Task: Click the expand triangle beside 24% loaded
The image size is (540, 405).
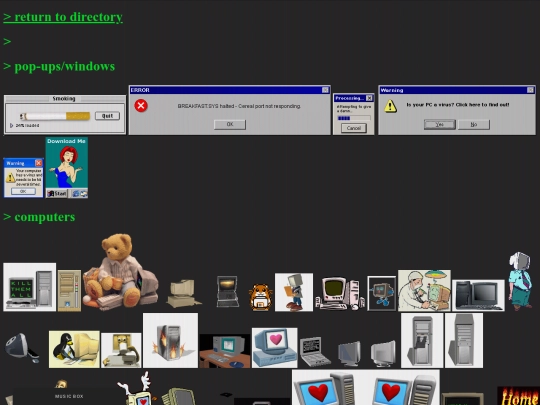Action: [x=11, y=125]
